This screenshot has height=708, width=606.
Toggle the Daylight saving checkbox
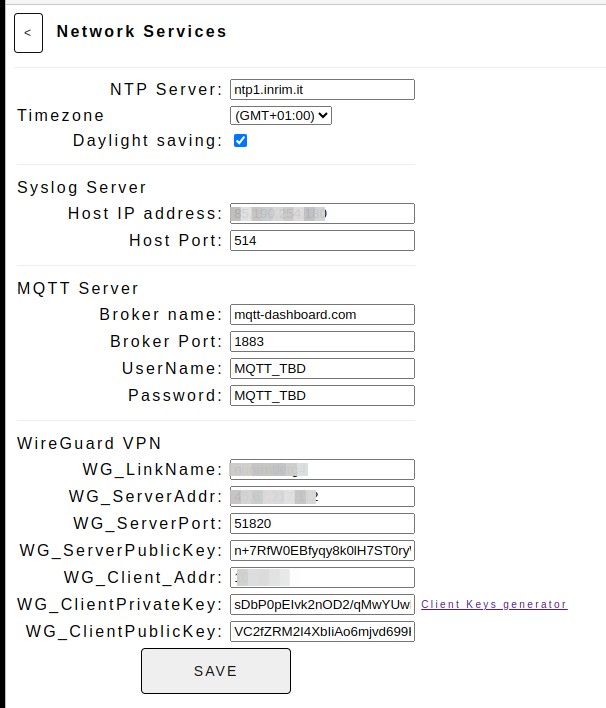click(240, 140)
